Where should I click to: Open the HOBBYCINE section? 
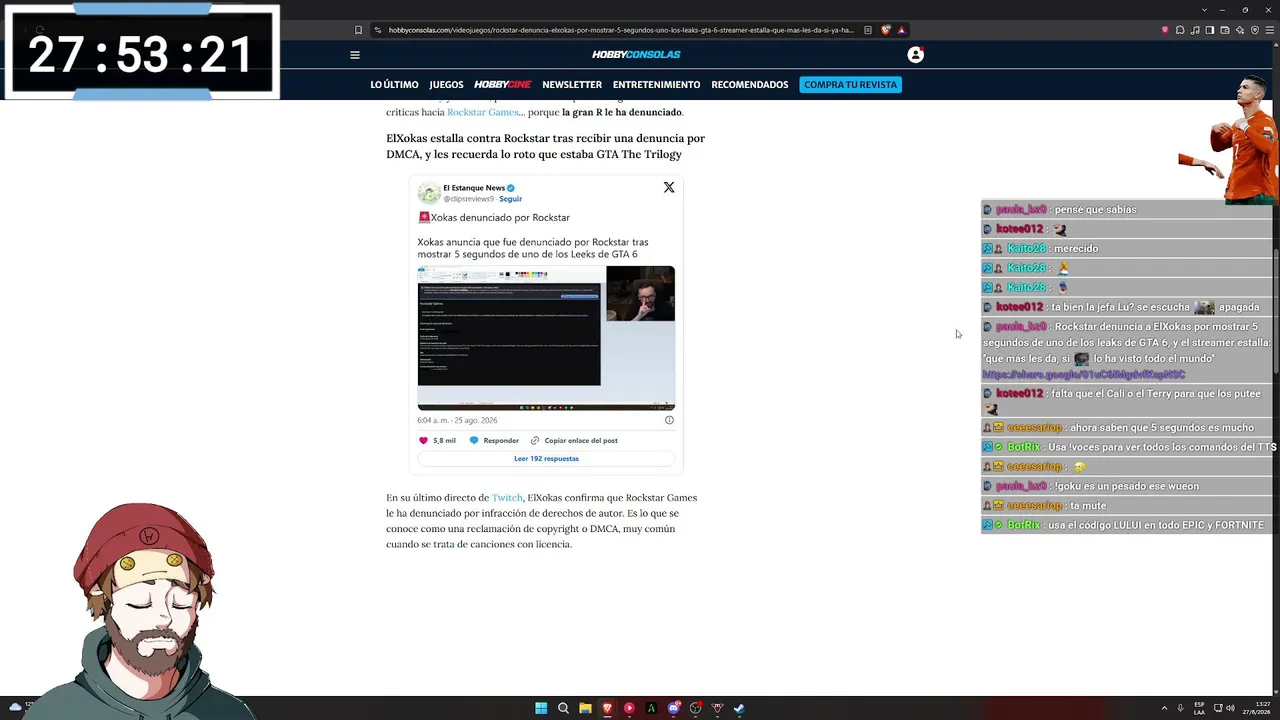tap(502, 85)
